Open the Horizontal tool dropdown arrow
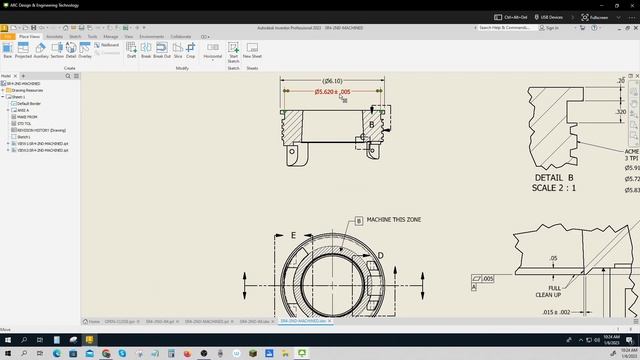Image resolution: width=640 pixels, height=360 pixels. tap(213, 60)
